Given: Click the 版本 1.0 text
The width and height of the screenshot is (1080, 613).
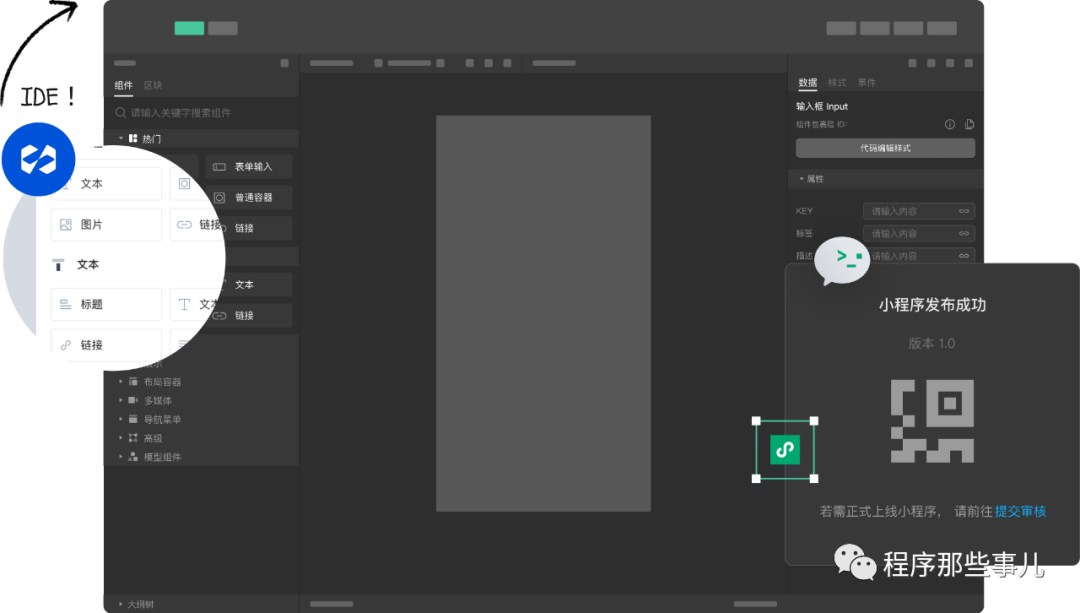Looking at the screenshot, I should coord(932,343).
